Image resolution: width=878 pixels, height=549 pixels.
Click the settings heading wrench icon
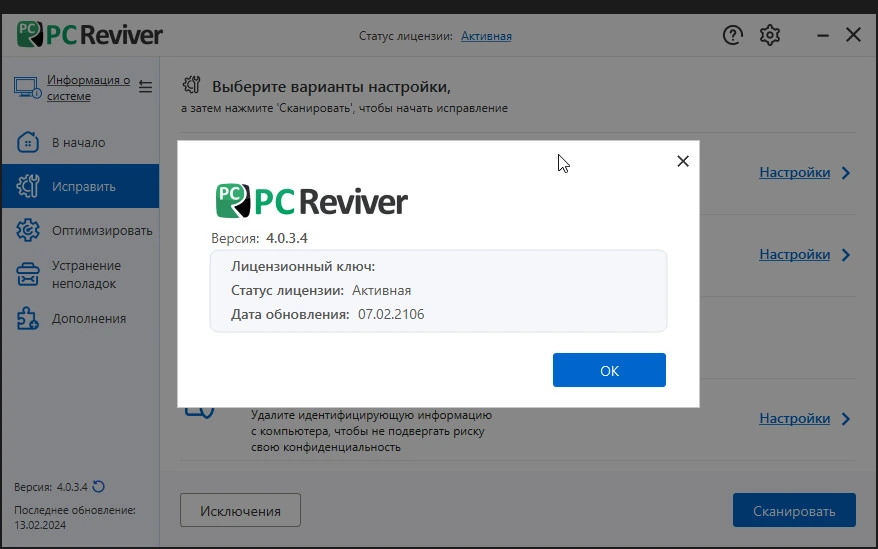point(192,85)
